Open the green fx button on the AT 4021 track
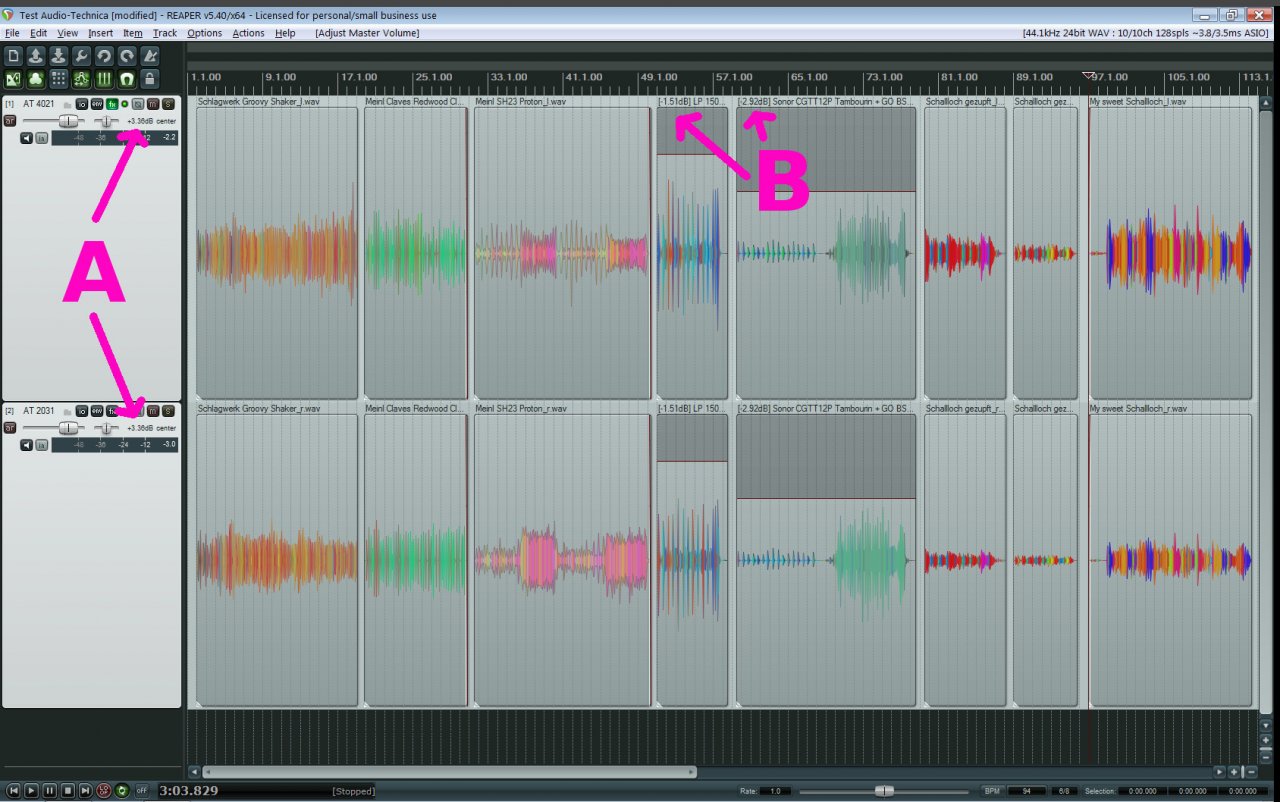The height and width of the screenshot is (802, 1280). (112, 104)
